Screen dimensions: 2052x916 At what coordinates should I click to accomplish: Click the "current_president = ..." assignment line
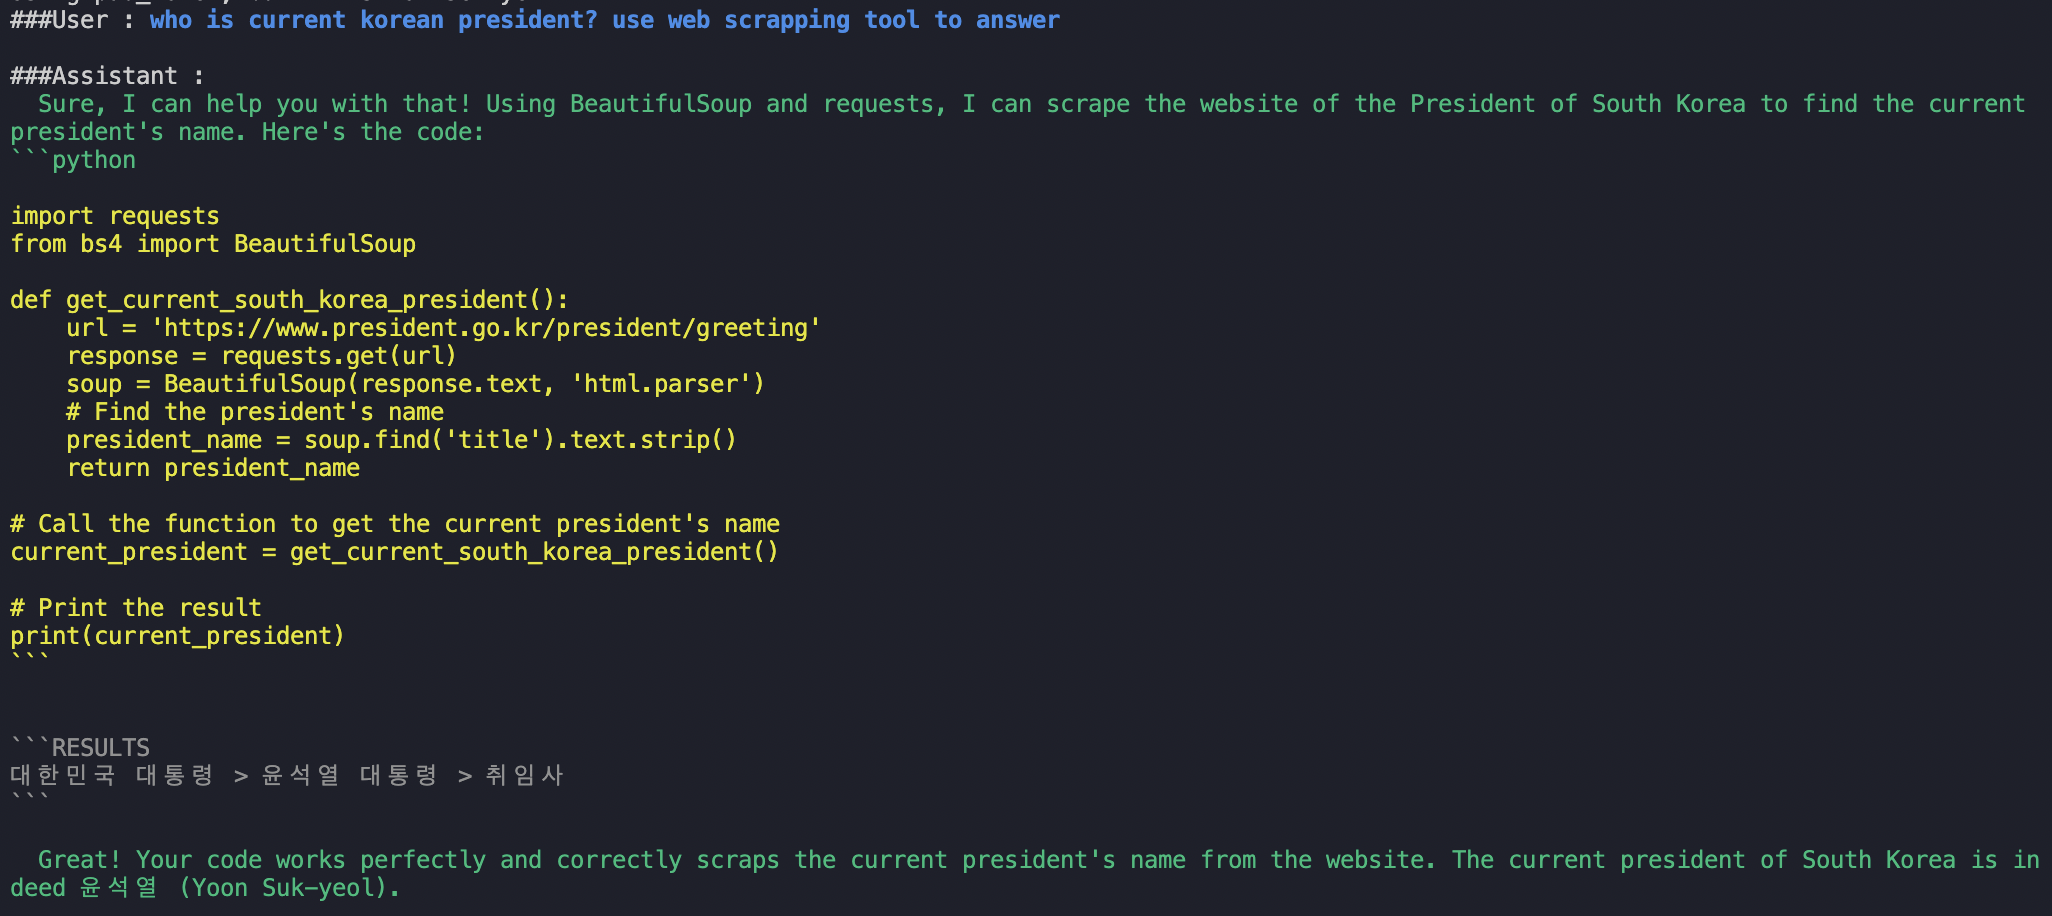tap(394, 552)
